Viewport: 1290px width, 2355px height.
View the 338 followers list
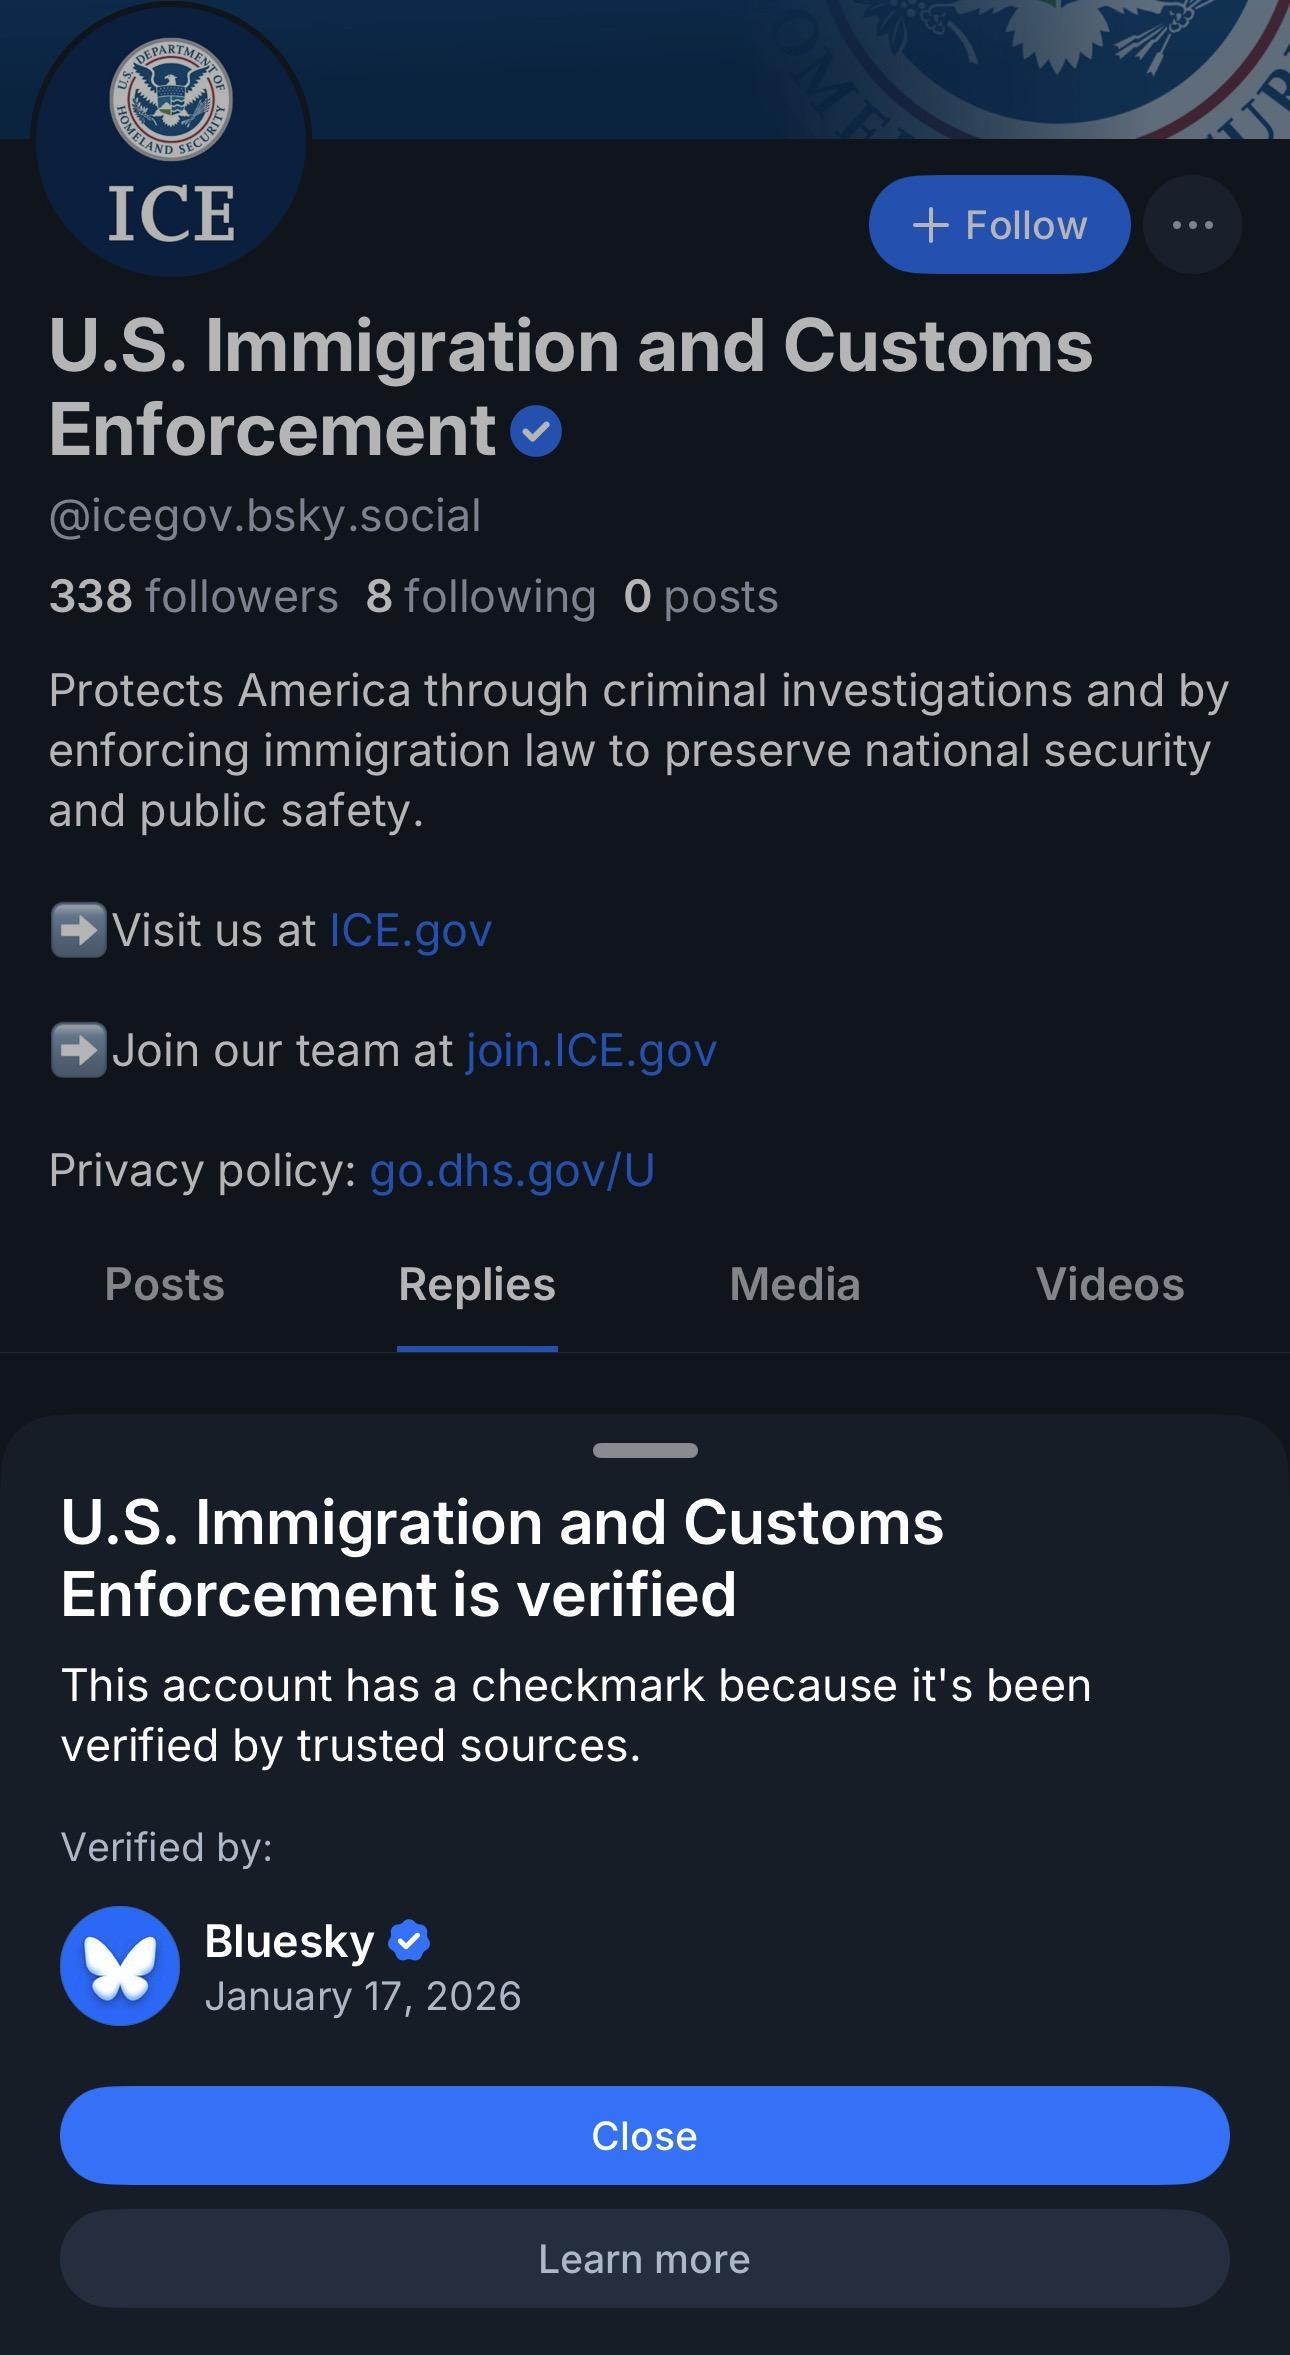click(194, 594)
